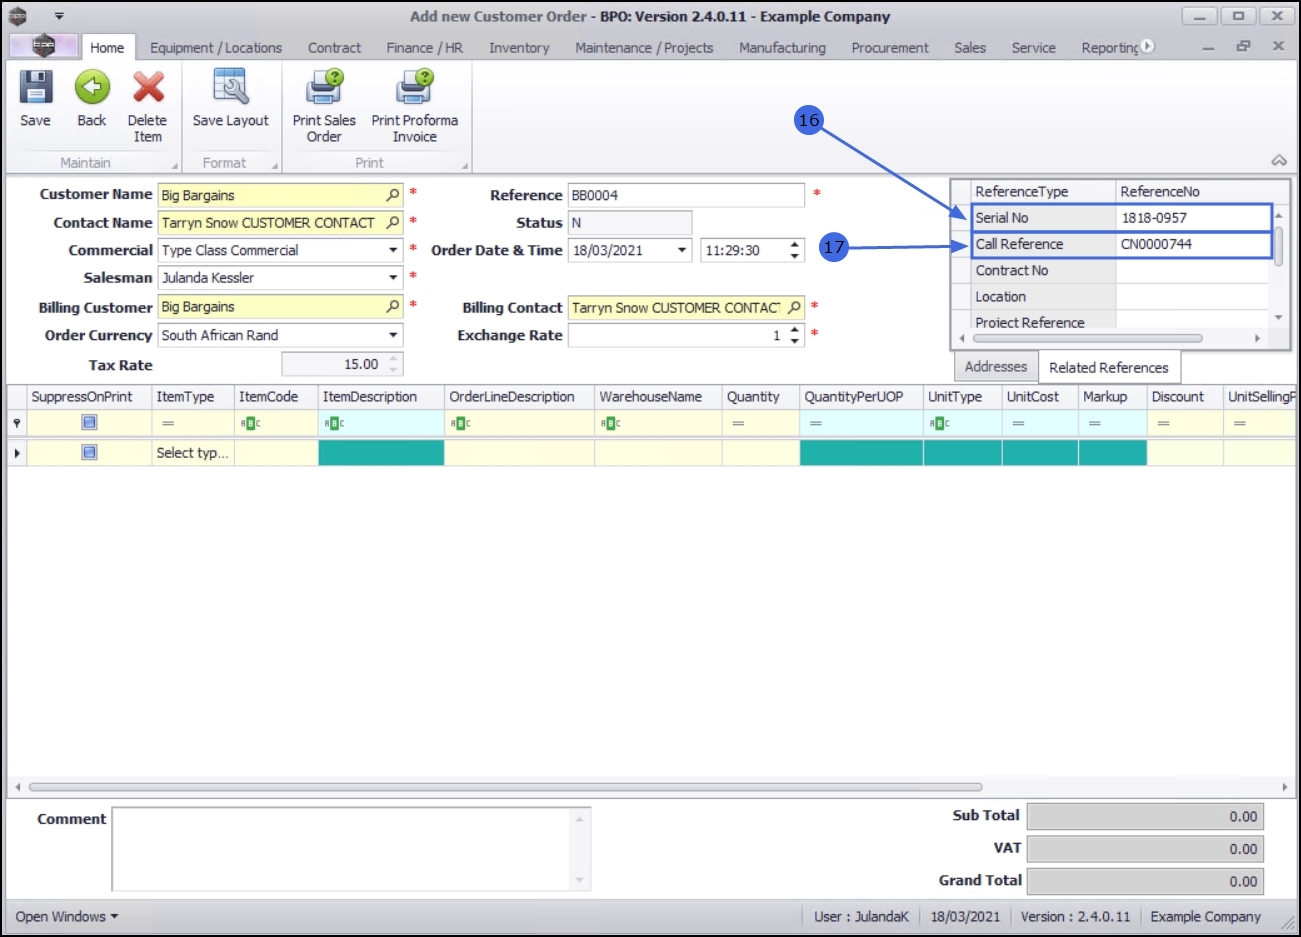Screen dimensions: 1301x937
Task: Open the Print group launcher arrow
Action: [x=465, y=166]
